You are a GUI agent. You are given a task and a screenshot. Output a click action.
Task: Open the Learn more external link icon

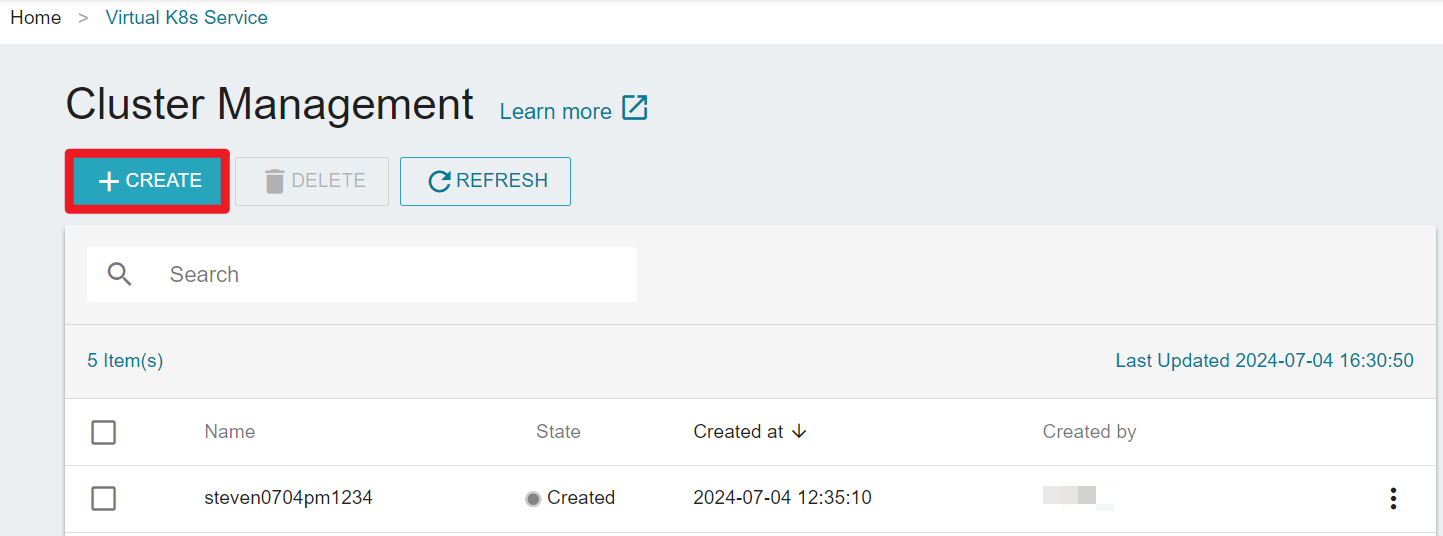[635, 108]
